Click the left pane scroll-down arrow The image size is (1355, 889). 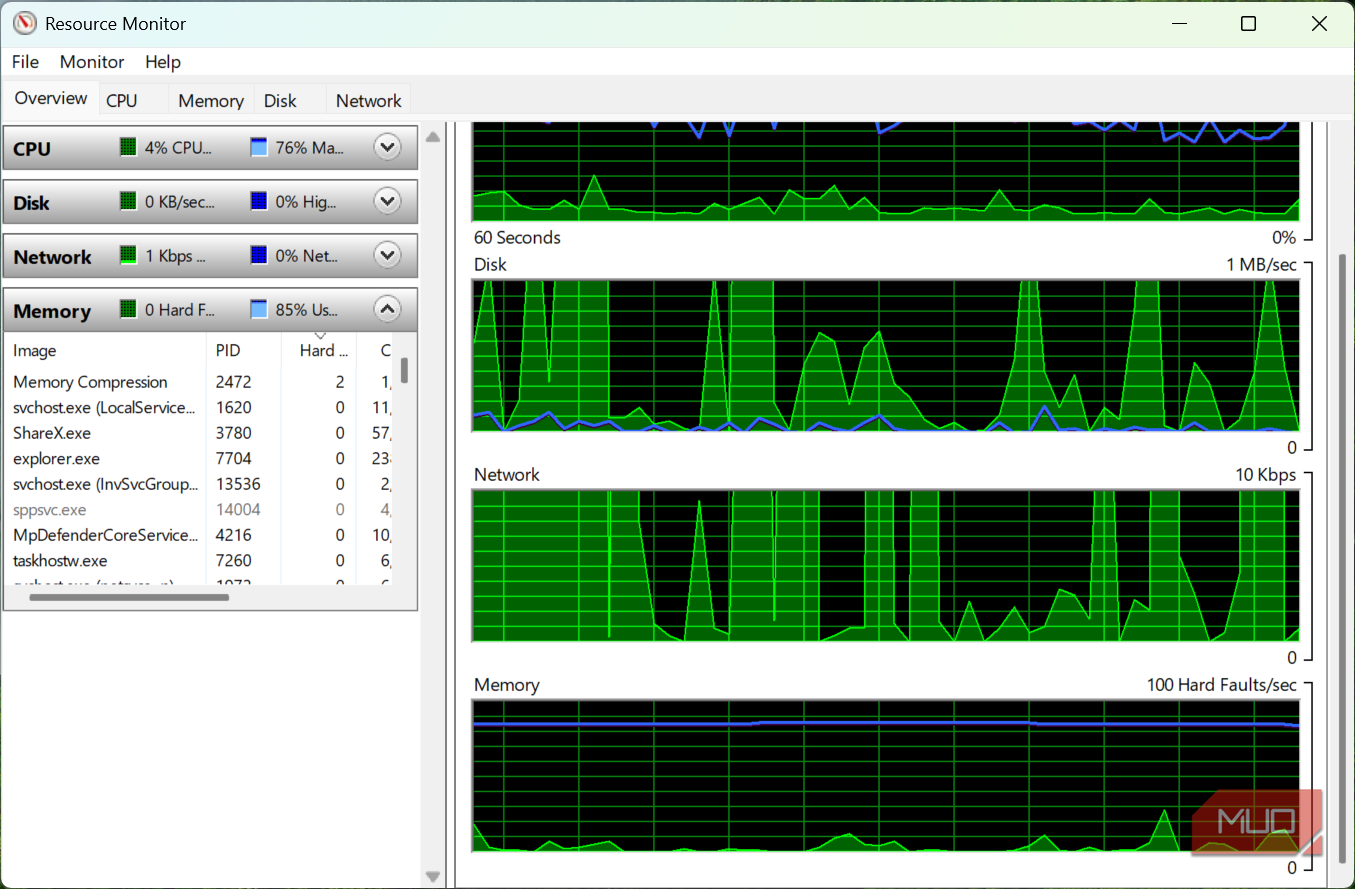click(433, 877)
